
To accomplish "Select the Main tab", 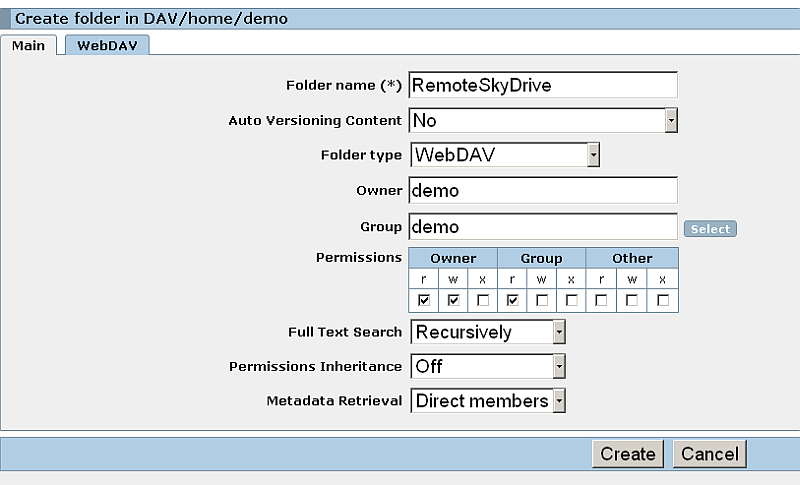I will pyautogui.click(x=28, y=45).
